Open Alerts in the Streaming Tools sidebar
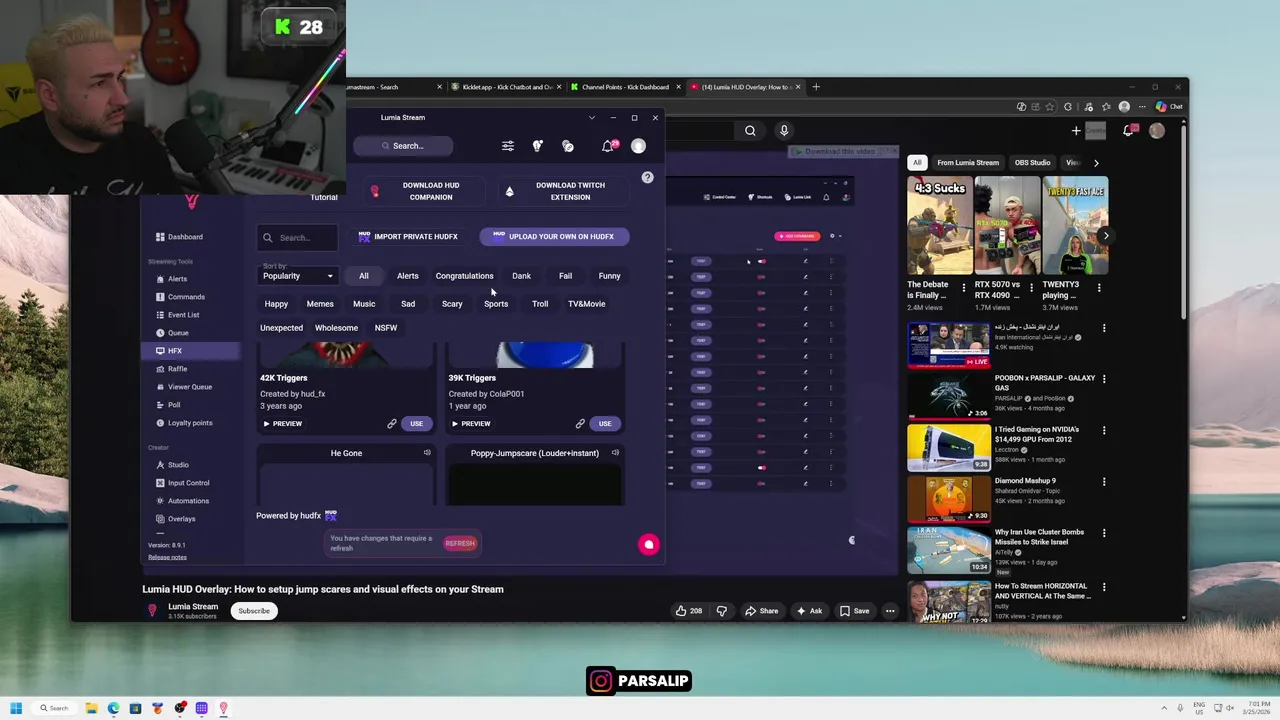Viewport: 1280px width, 720px height. pos(171,279)
